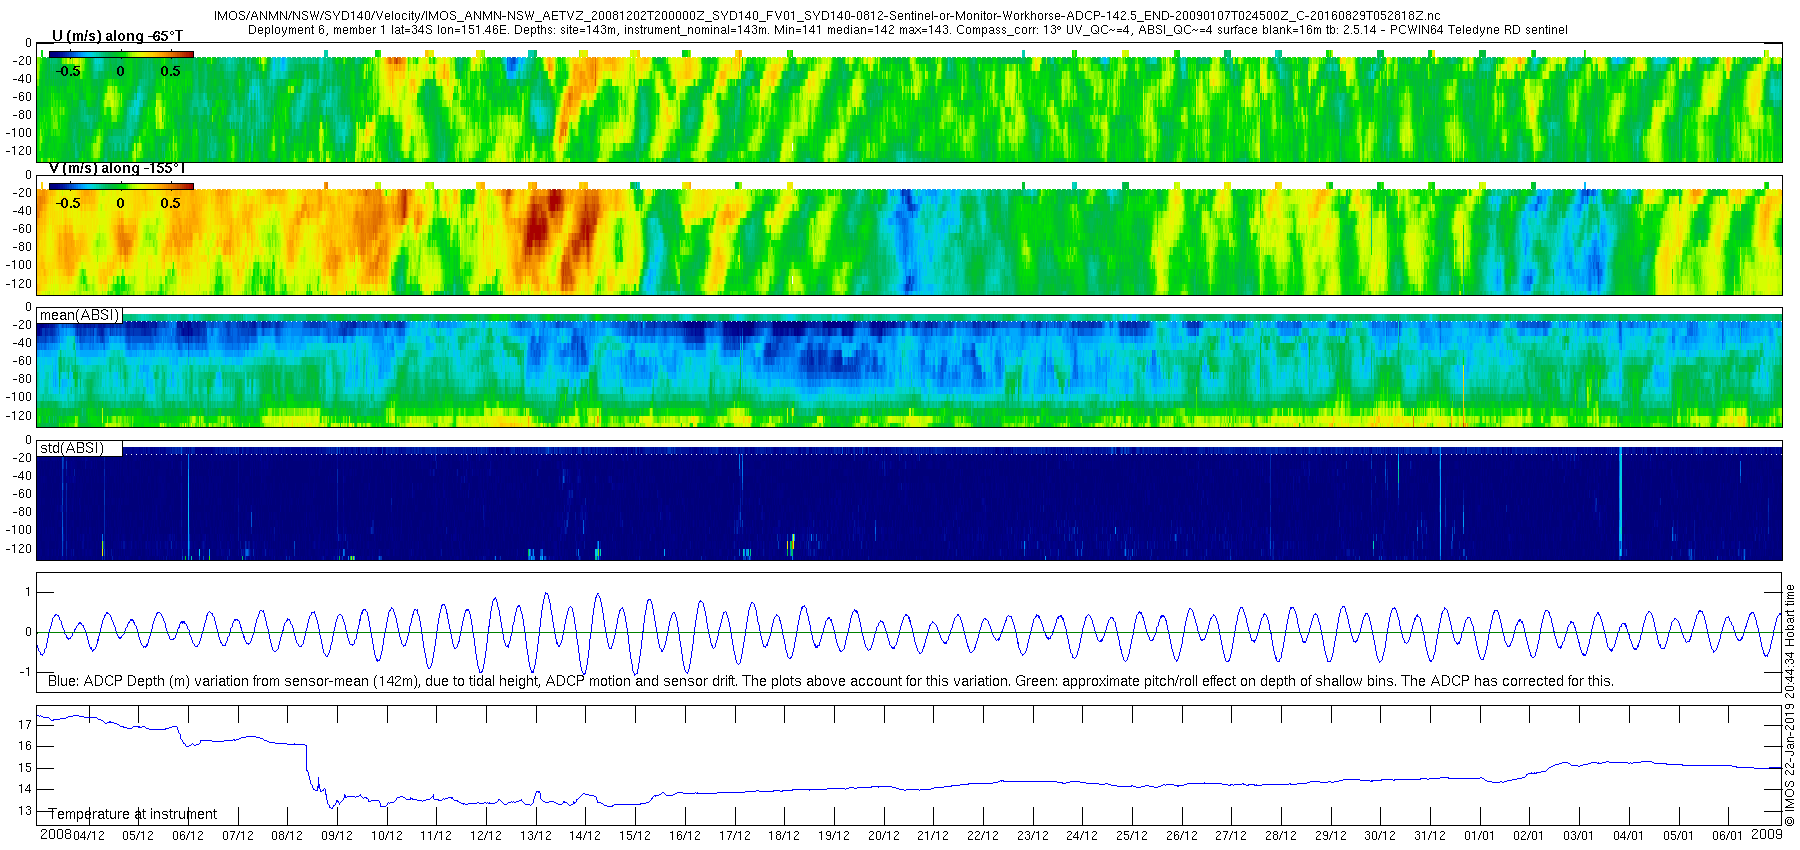Select the 'U (m/s) along -65°T' panel title
The height and width of the screenshot is (850, 1800).
[117, 36]
